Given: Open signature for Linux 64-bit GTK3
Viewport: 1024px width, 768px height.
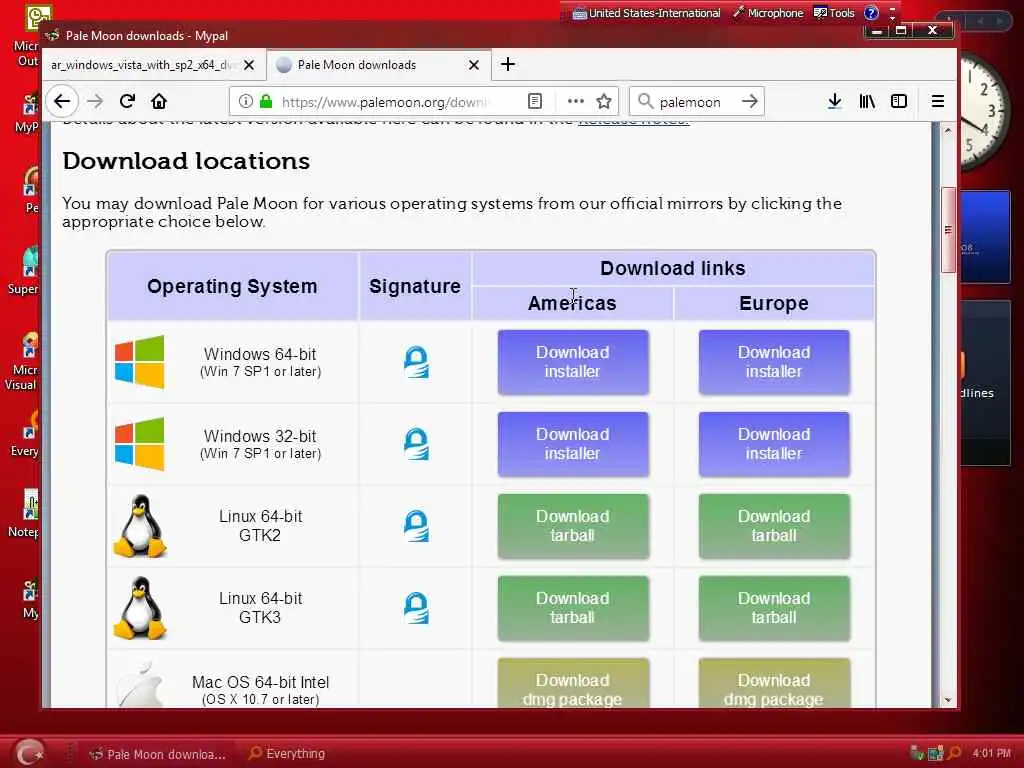Looking at the screenshot, I should point(416,608).
